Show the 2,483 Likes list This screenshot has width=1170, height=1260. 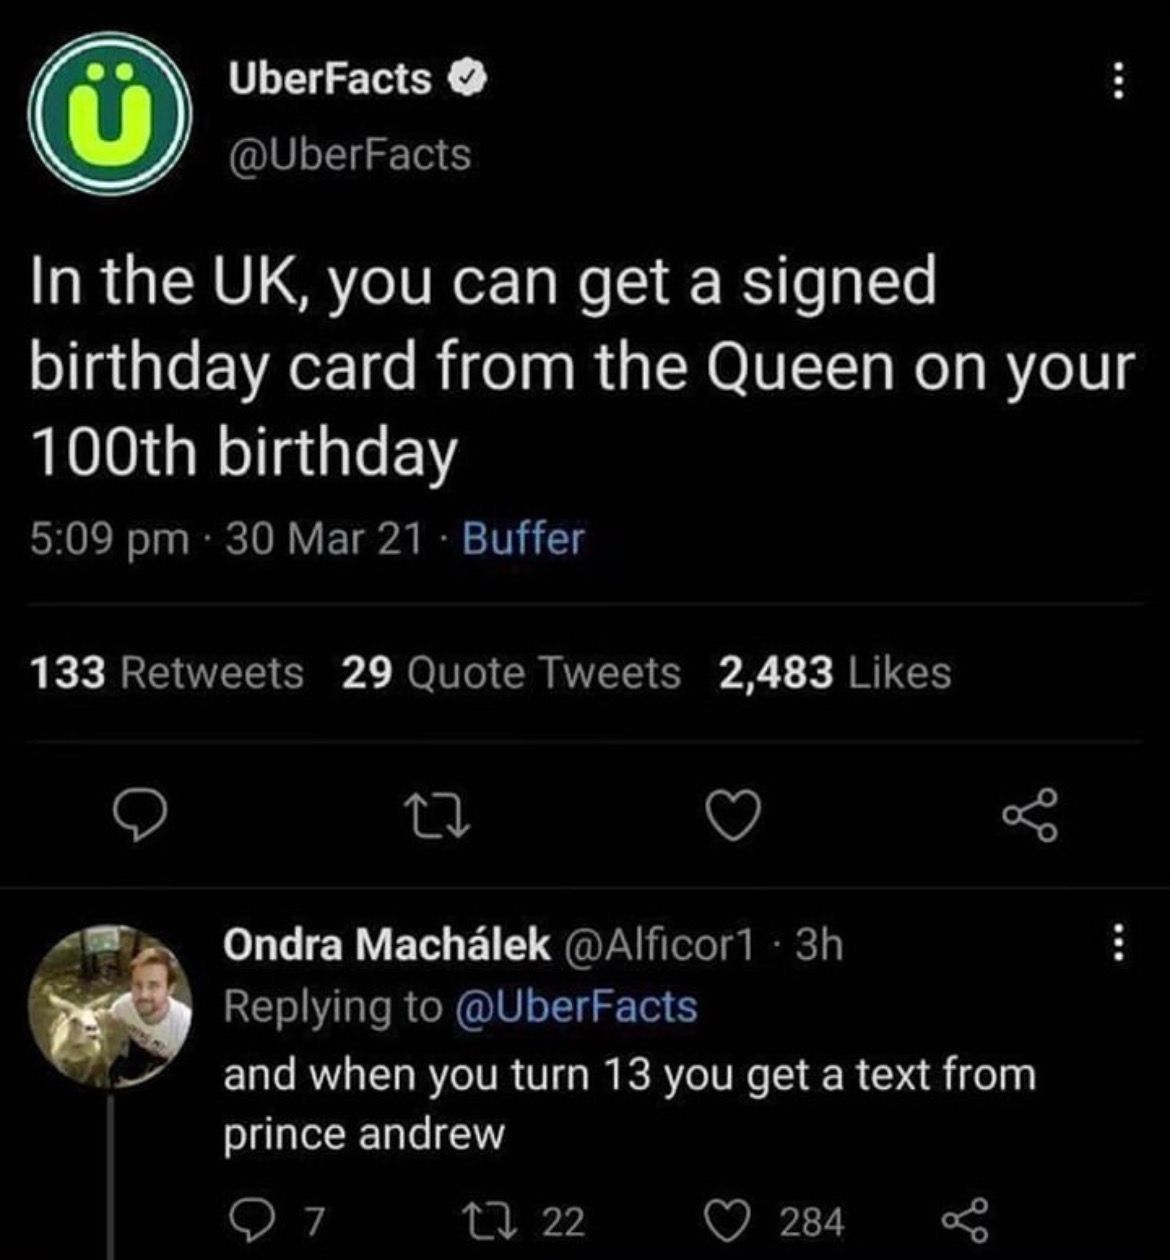(x=834, y=673)
